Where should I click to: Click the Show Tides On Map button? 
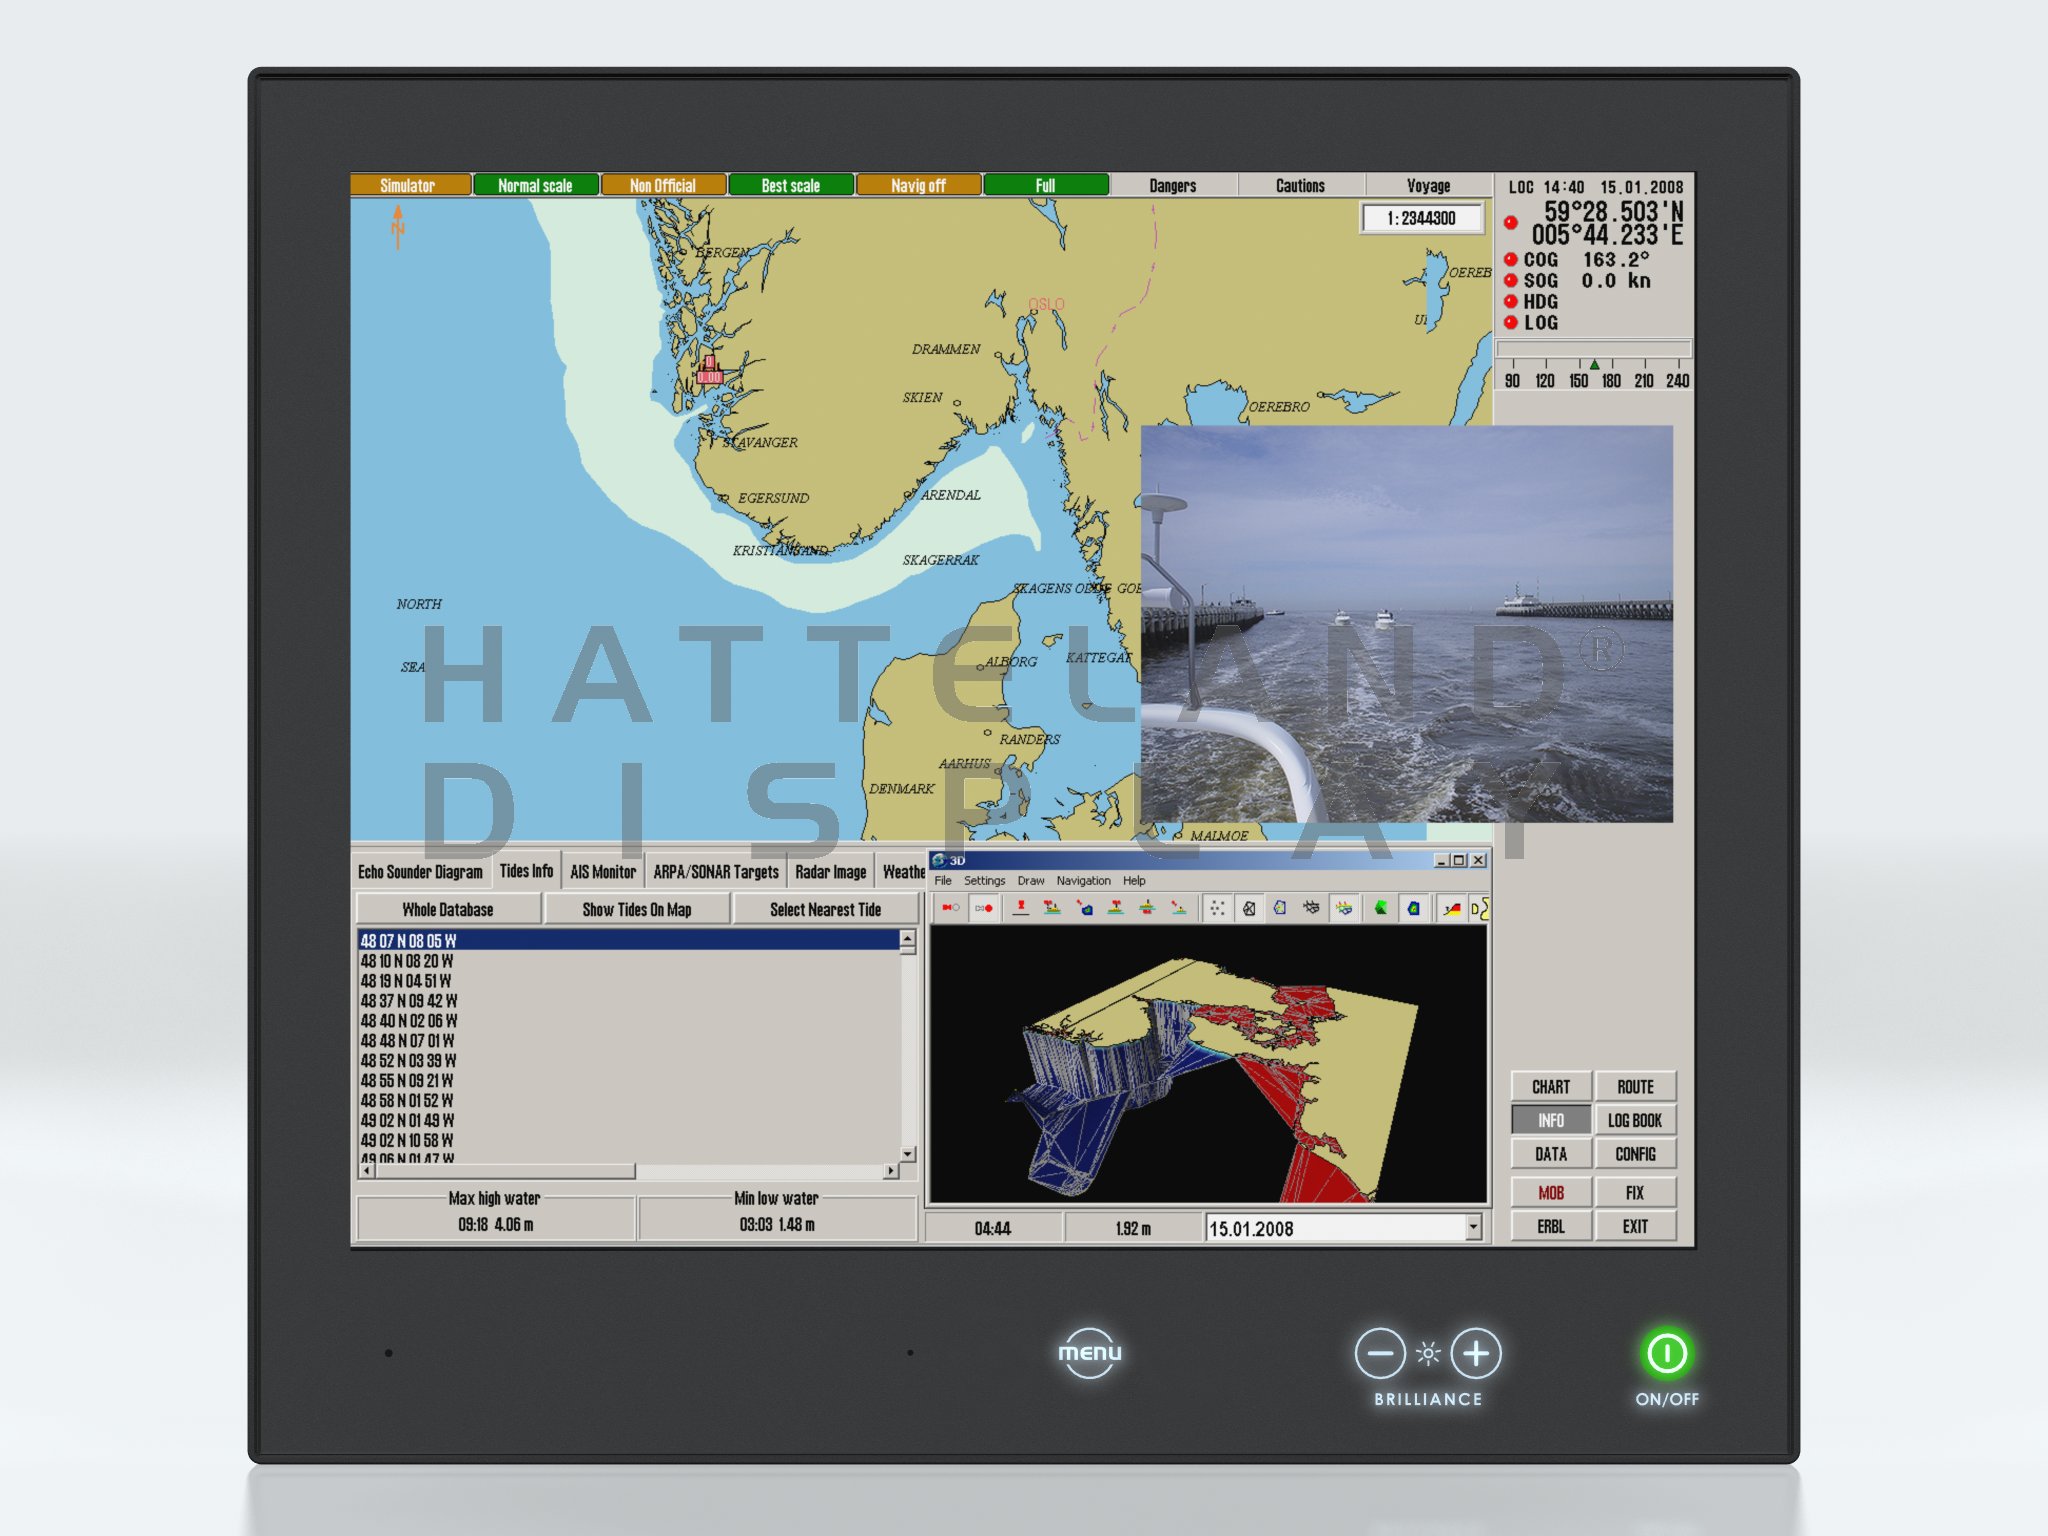637,909
